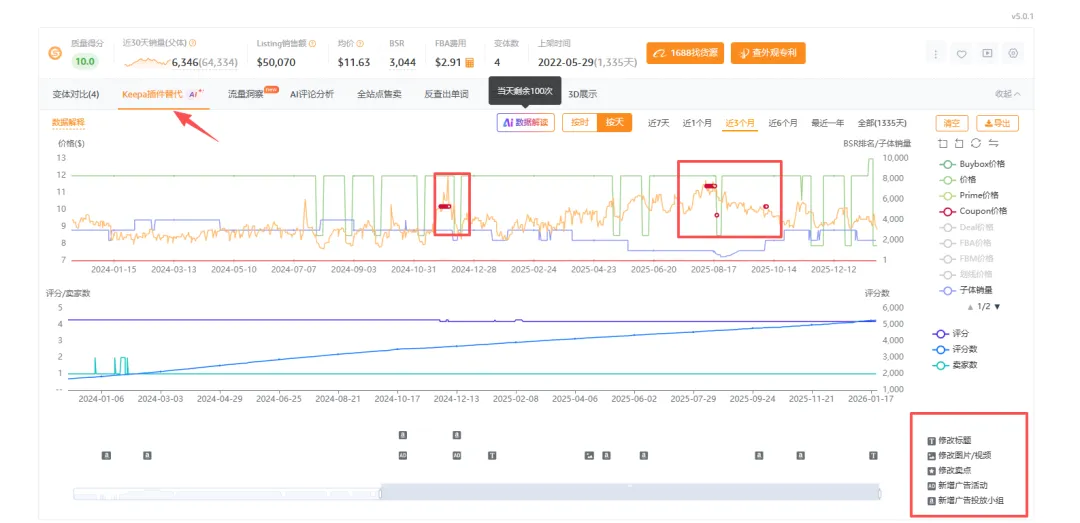Image resolution: width=1080 pixels, height=523 pixels.
Task: Open info icon beside 均价
Action: [x=360, y=43]
